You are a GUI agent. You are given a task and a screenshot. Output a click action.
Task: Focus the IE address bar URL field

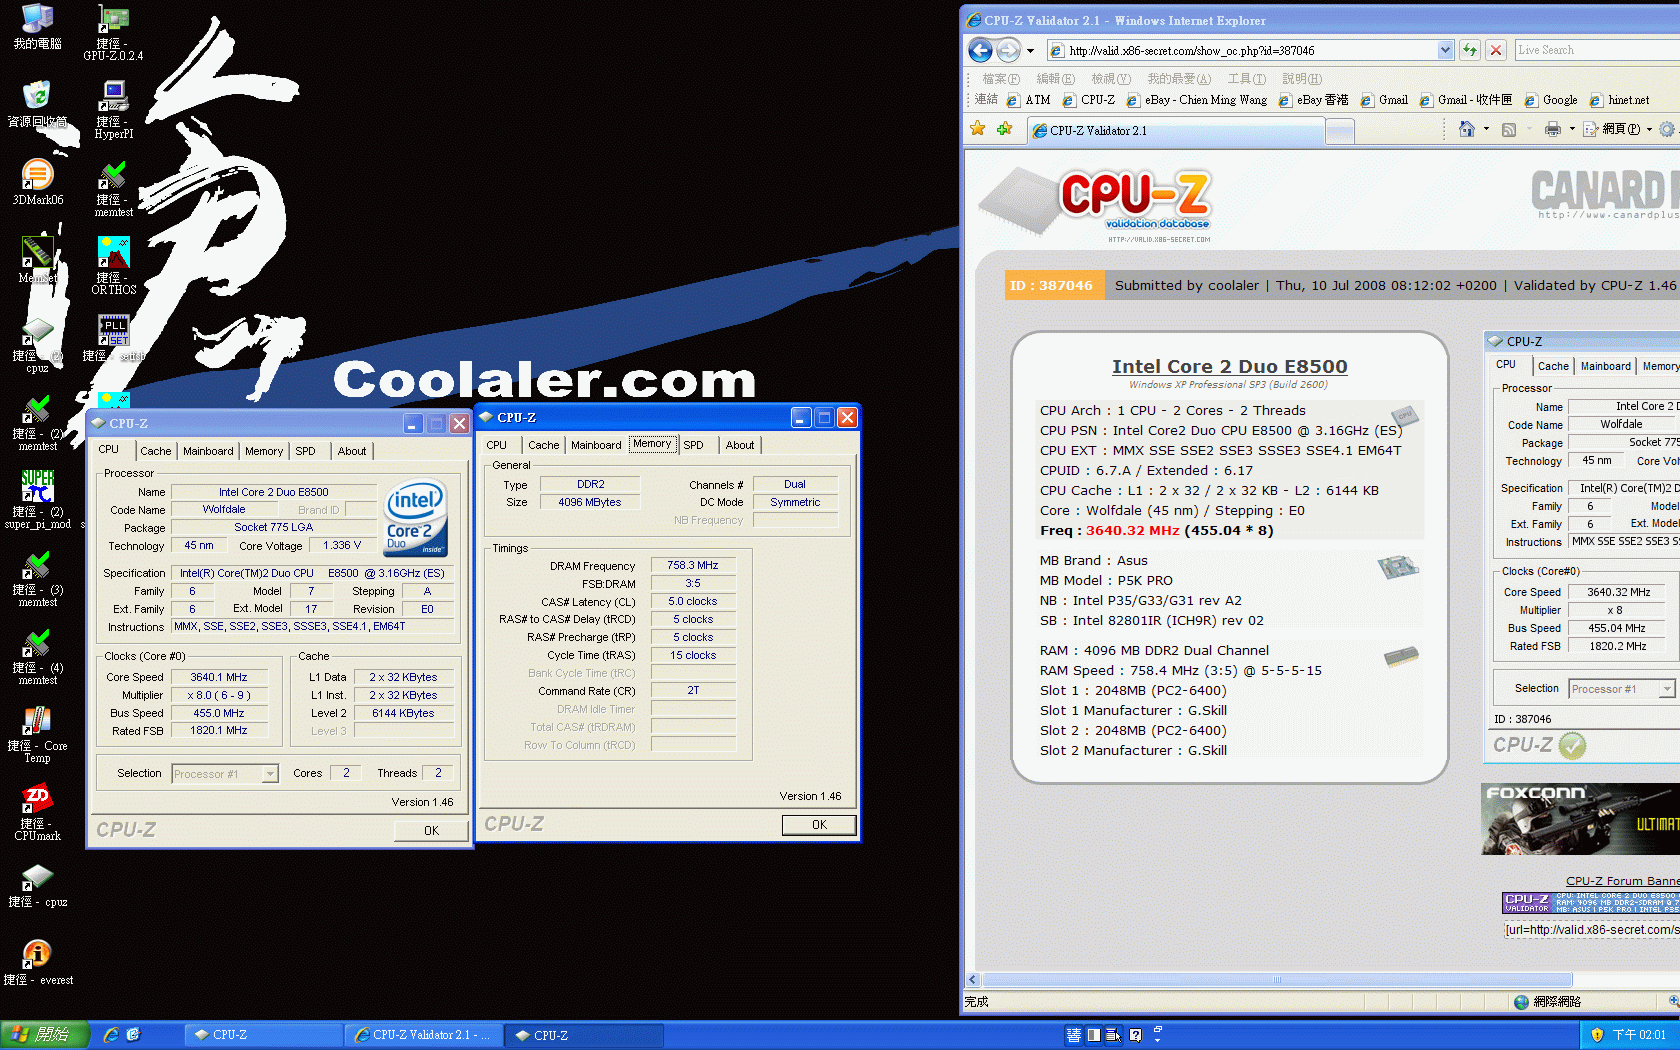click(x=1241, y=50)
